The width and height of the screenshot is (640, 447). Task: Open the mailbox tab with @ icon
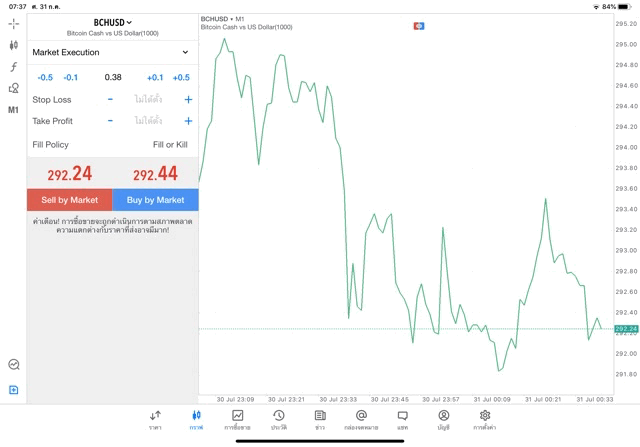(361, 420)
